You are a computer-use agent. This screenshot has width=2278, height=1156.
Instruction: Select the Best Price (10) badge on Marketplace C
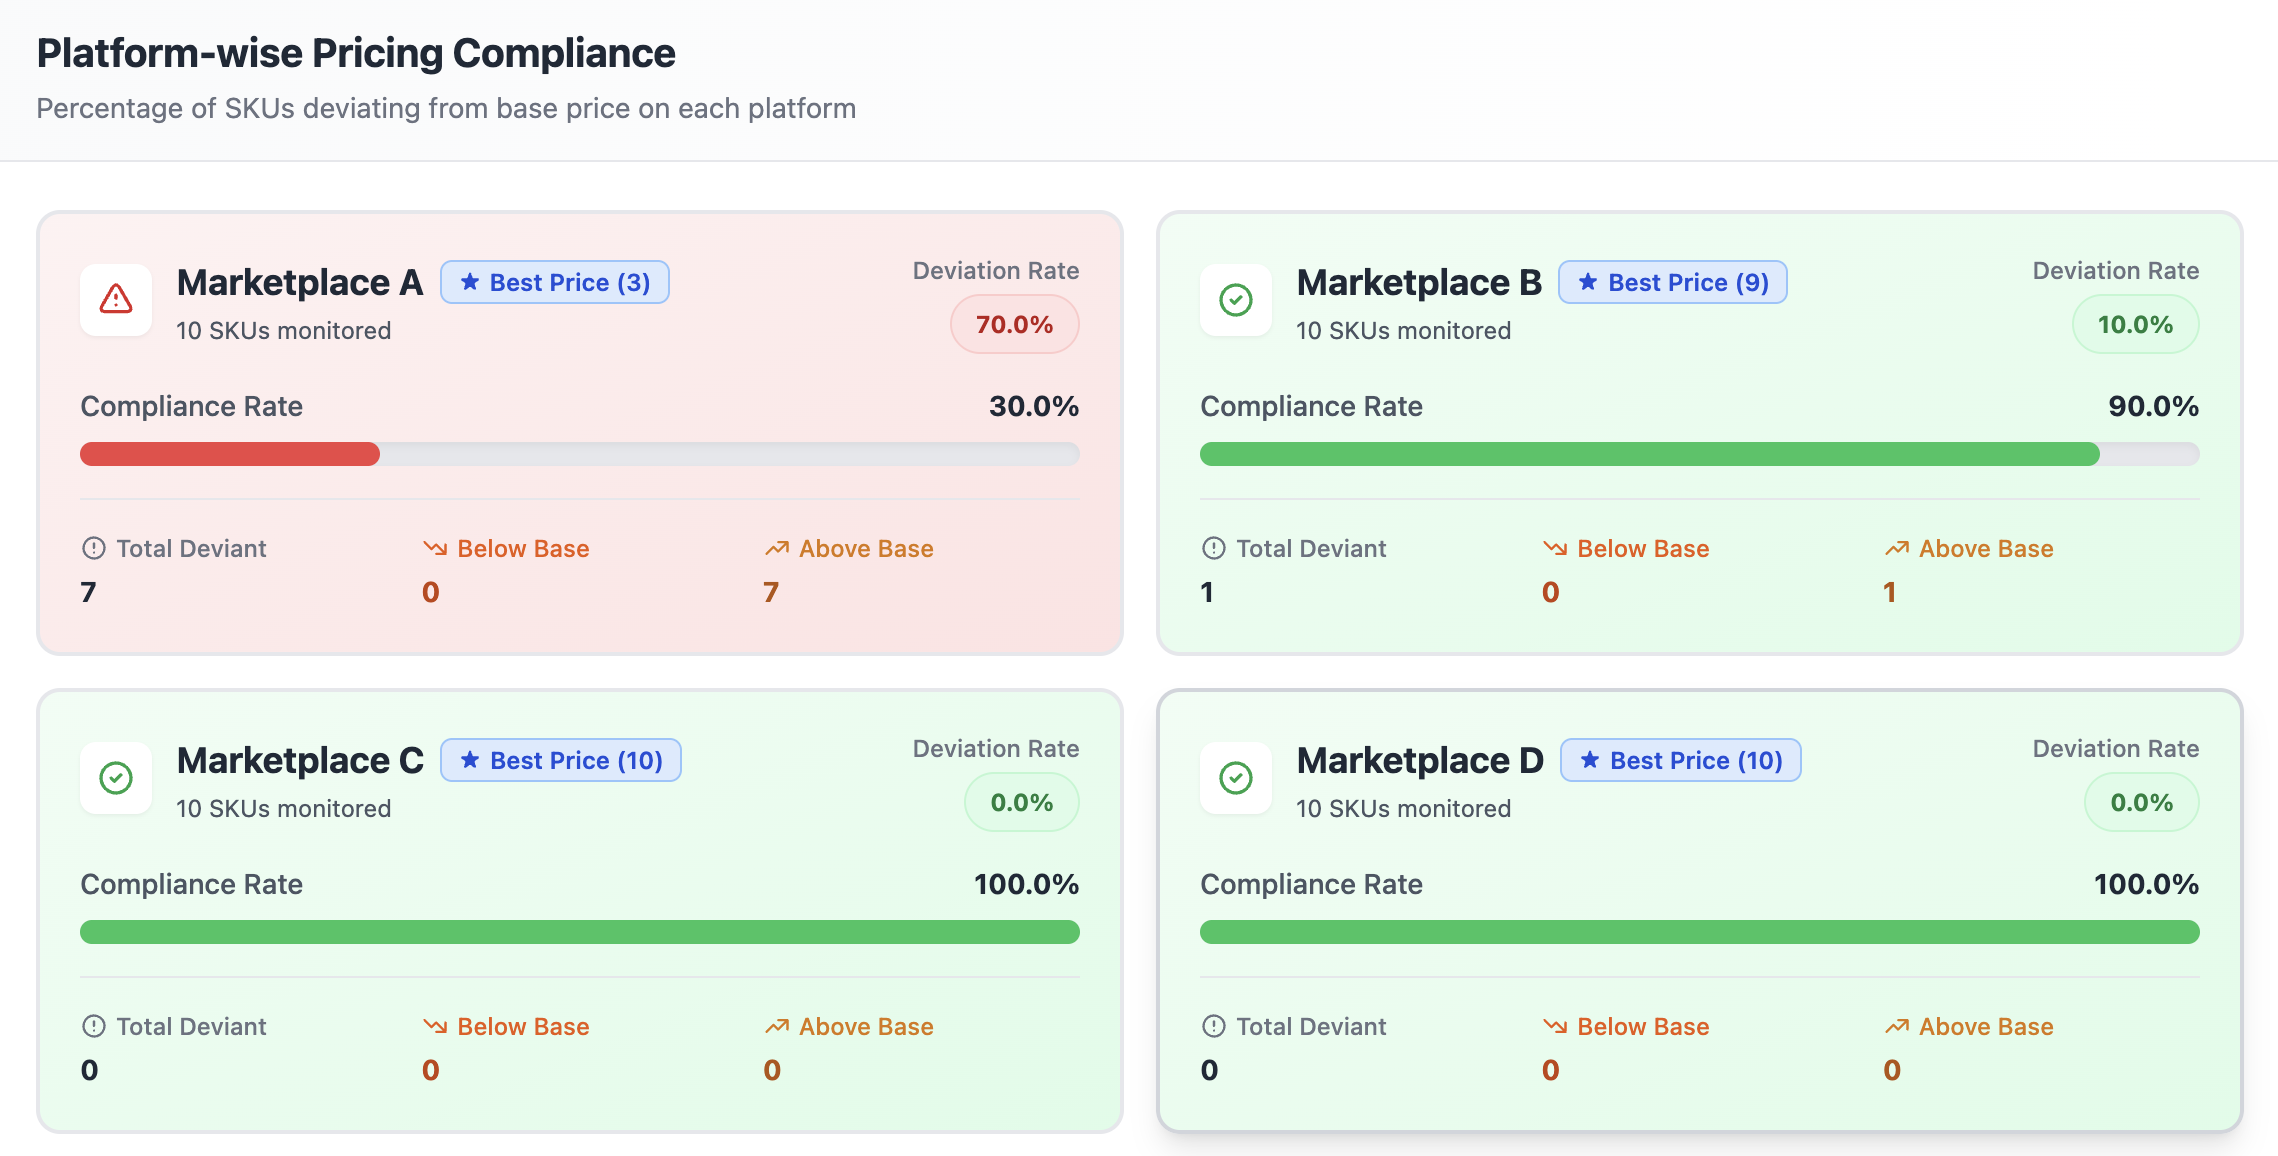coord(561,760)
